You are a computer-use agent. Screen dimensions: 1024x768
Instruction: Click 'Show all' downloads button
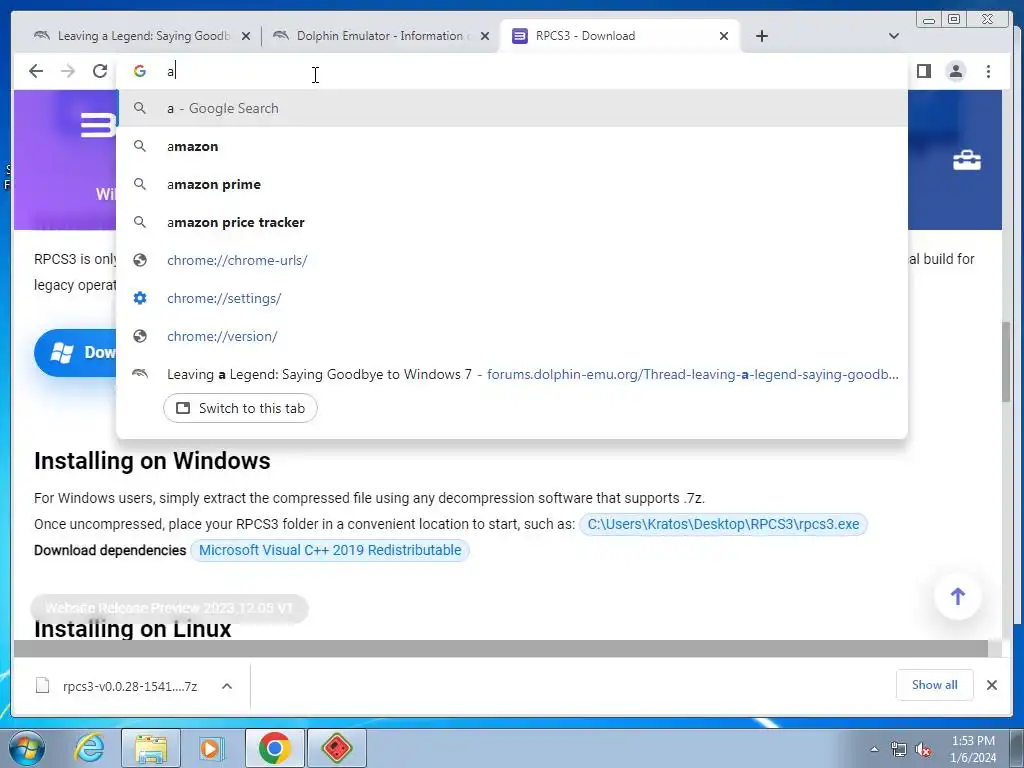coord(935,685)
